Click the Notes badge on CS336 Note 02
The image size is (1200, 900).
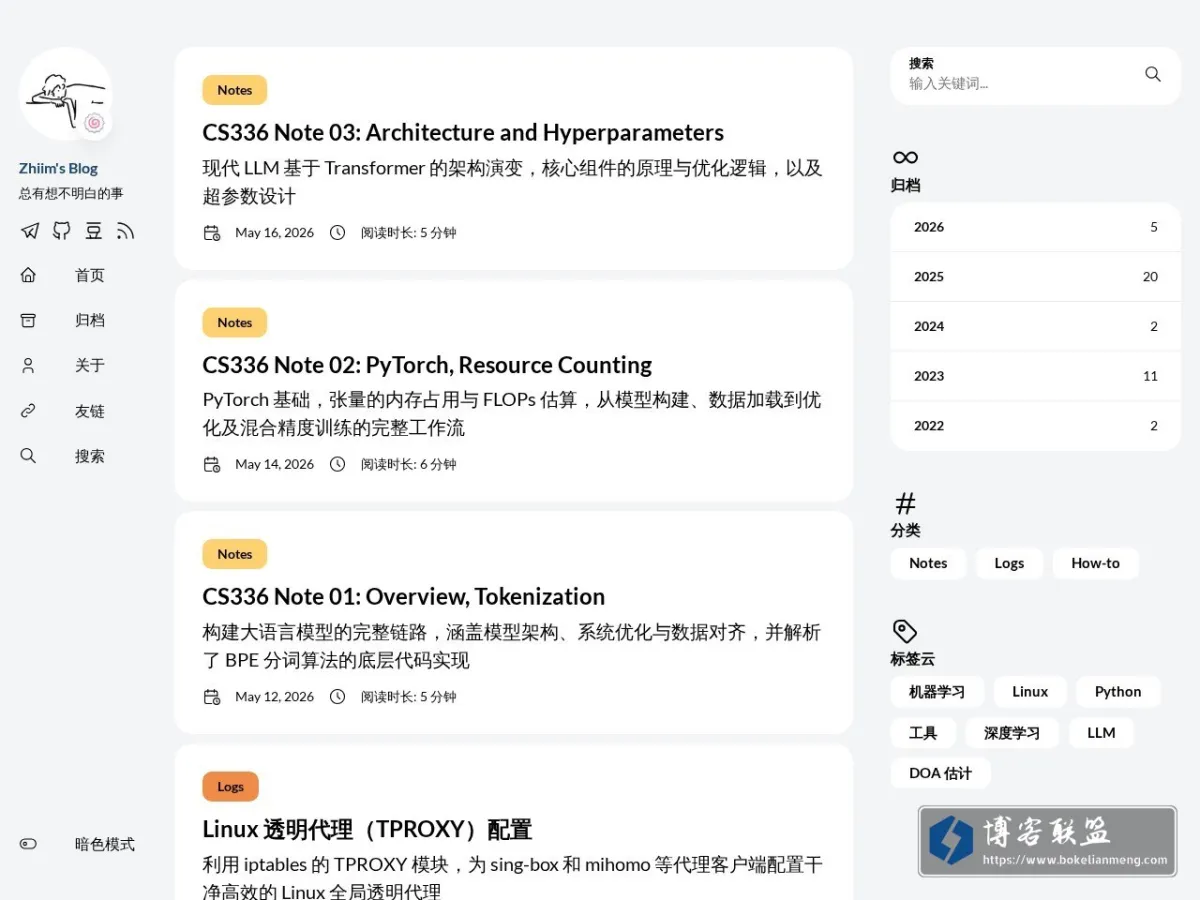pyautogui.click(x=235, y=322)
